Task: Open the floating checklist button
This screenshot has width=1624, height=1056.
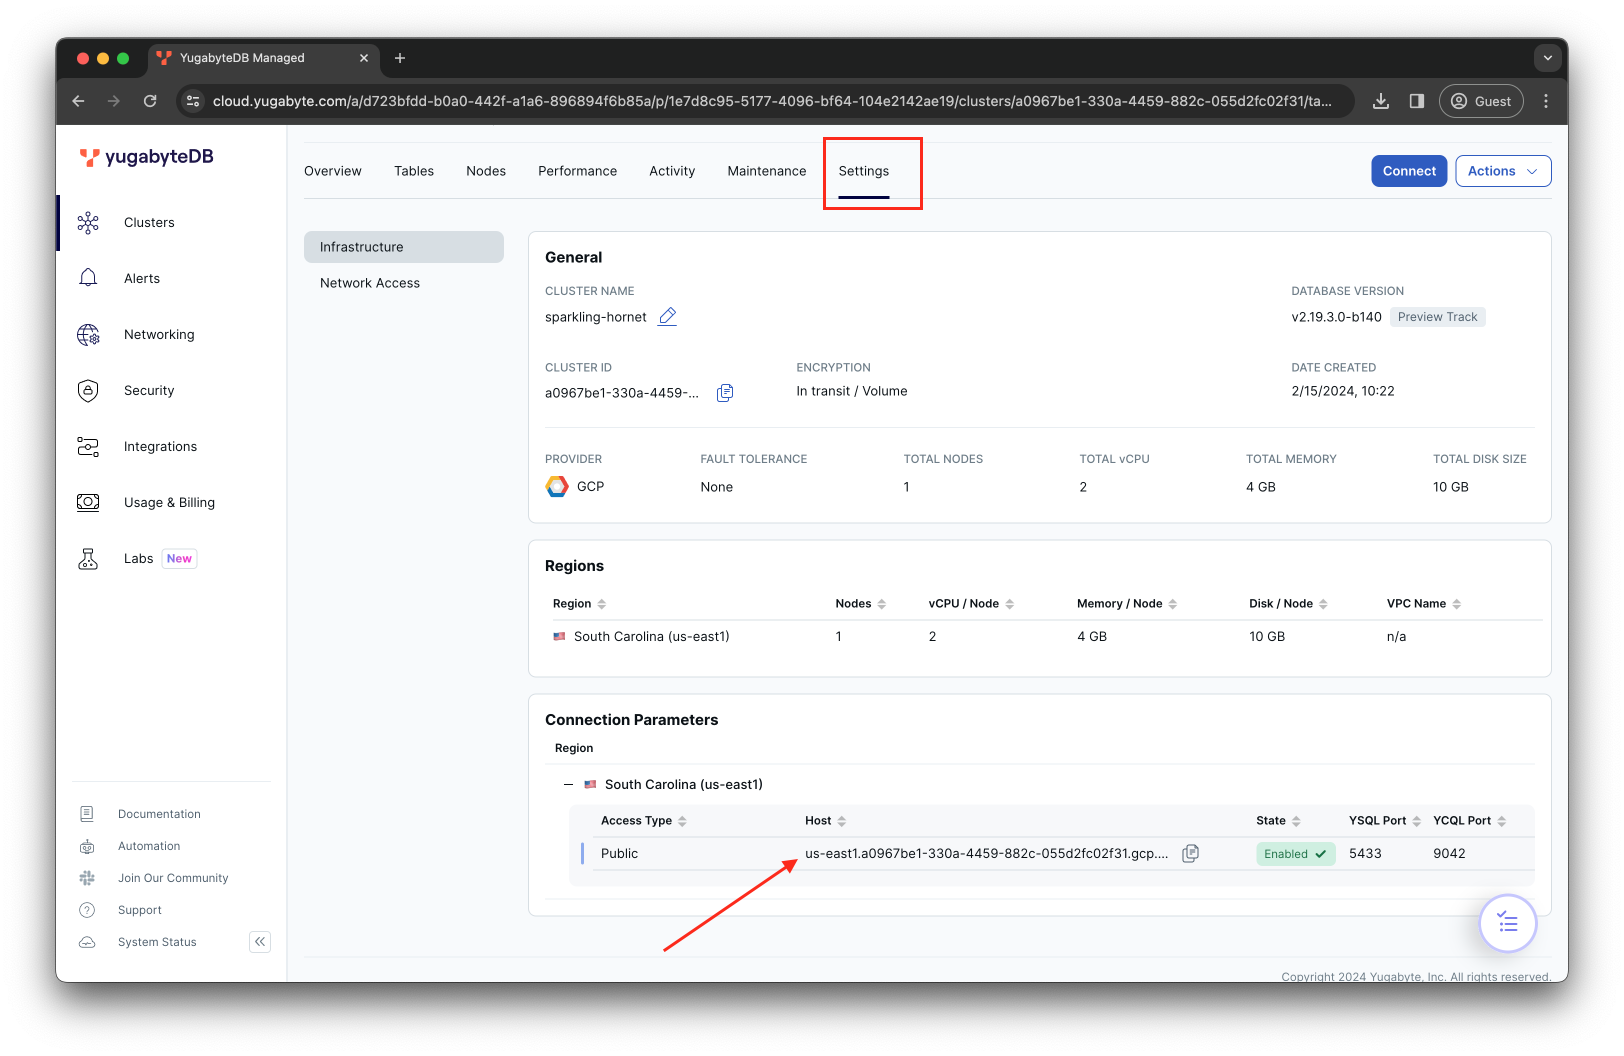Action: (x=1507, y=923)
